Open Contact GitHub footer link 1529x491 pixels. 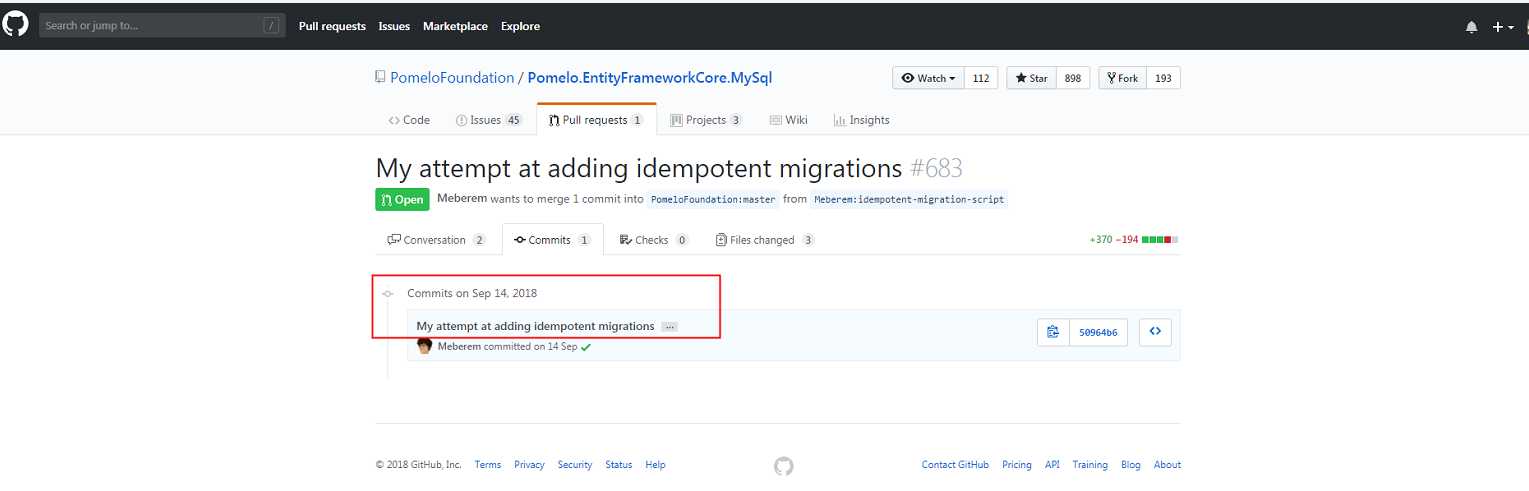point(955,465)
